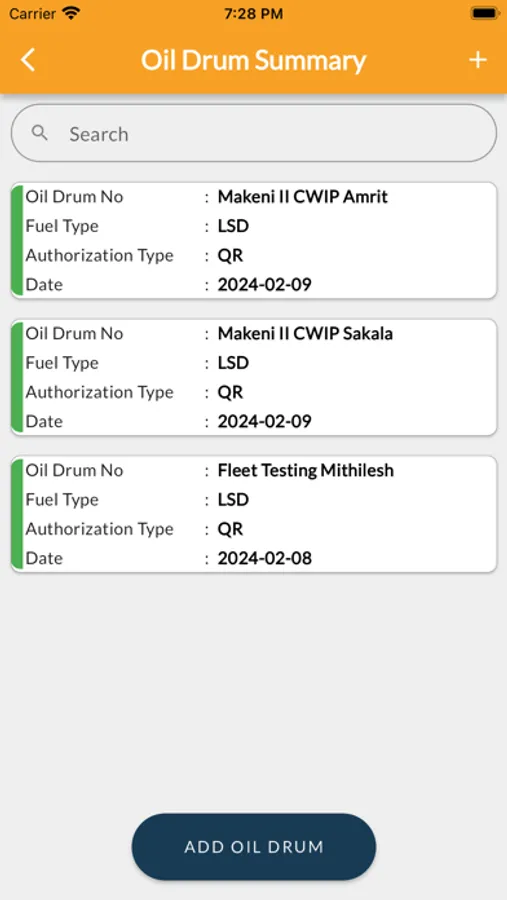Tap Oil Drum Summary title

(x=253, y=60)
